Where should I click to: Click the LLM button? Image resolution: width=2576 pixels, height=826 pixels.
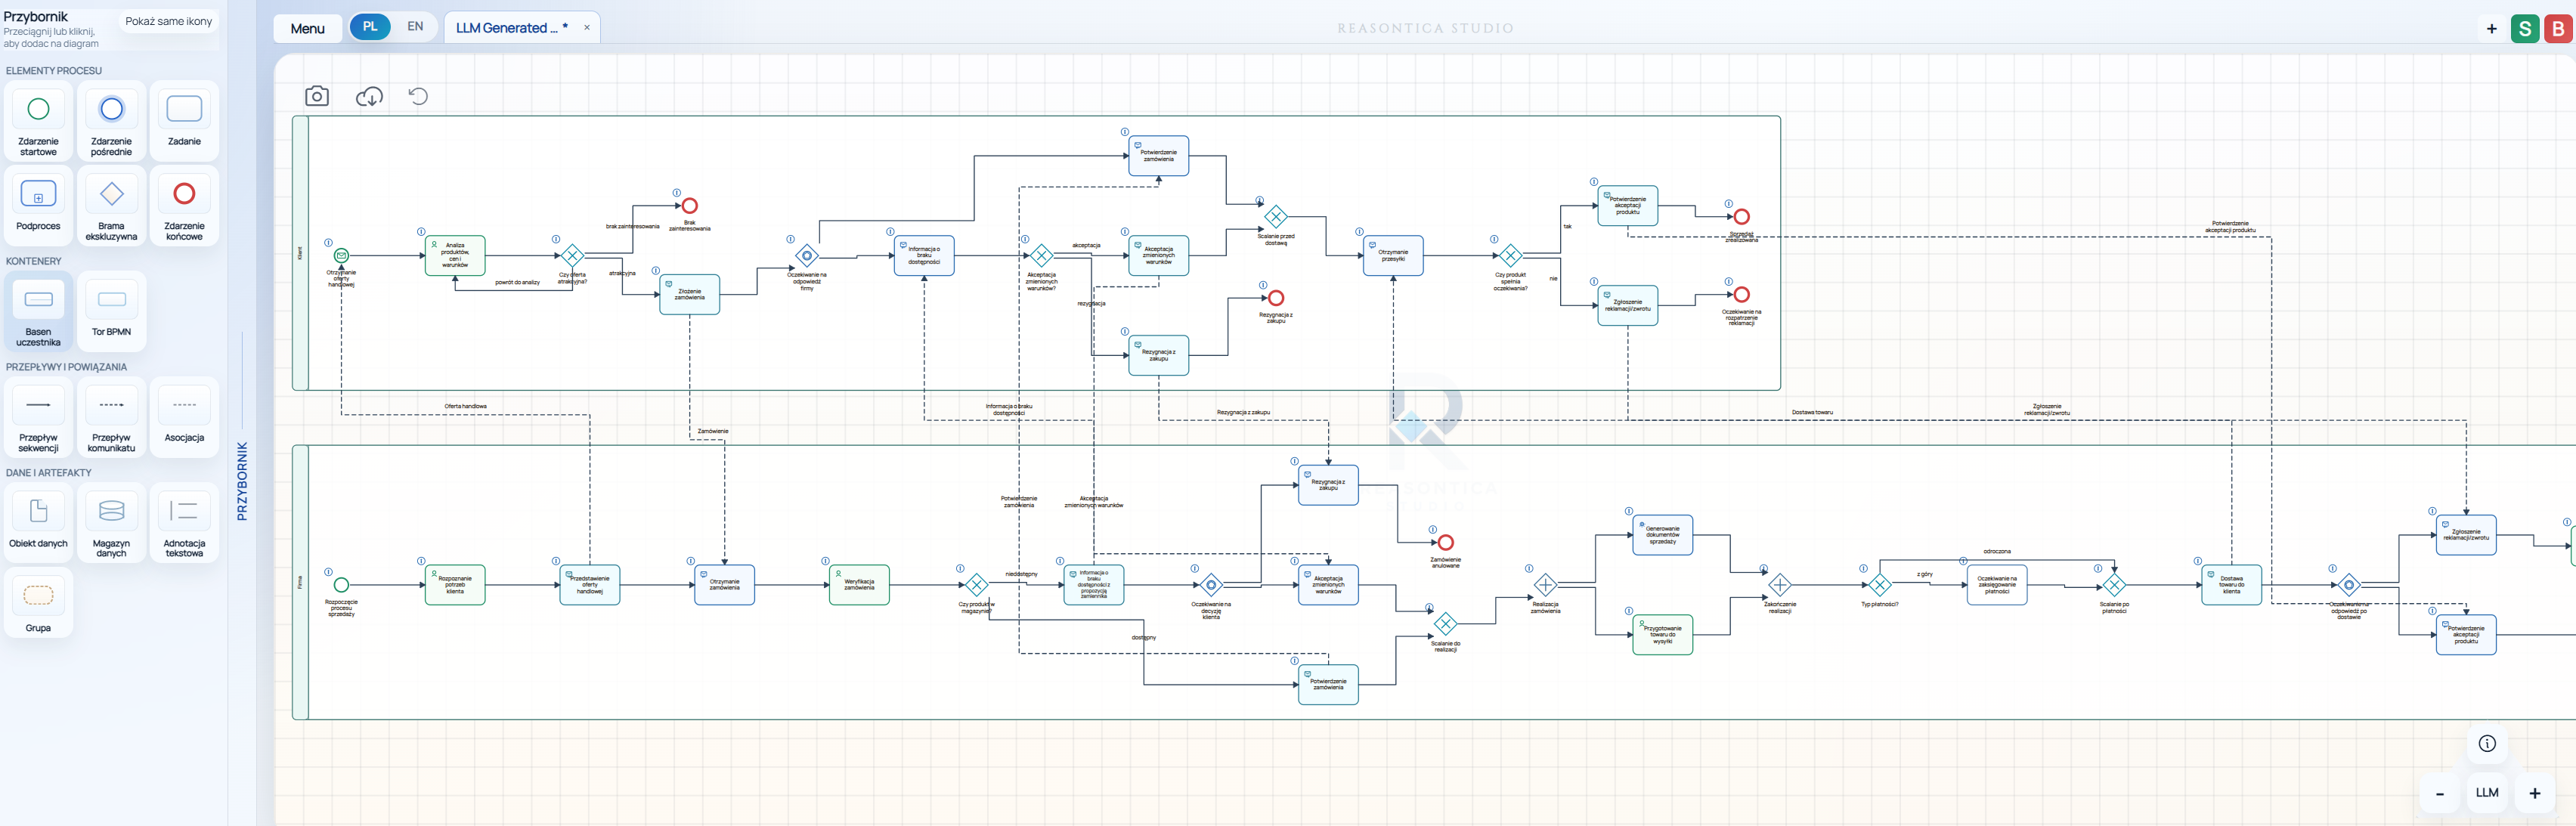tap(2487, 793)
